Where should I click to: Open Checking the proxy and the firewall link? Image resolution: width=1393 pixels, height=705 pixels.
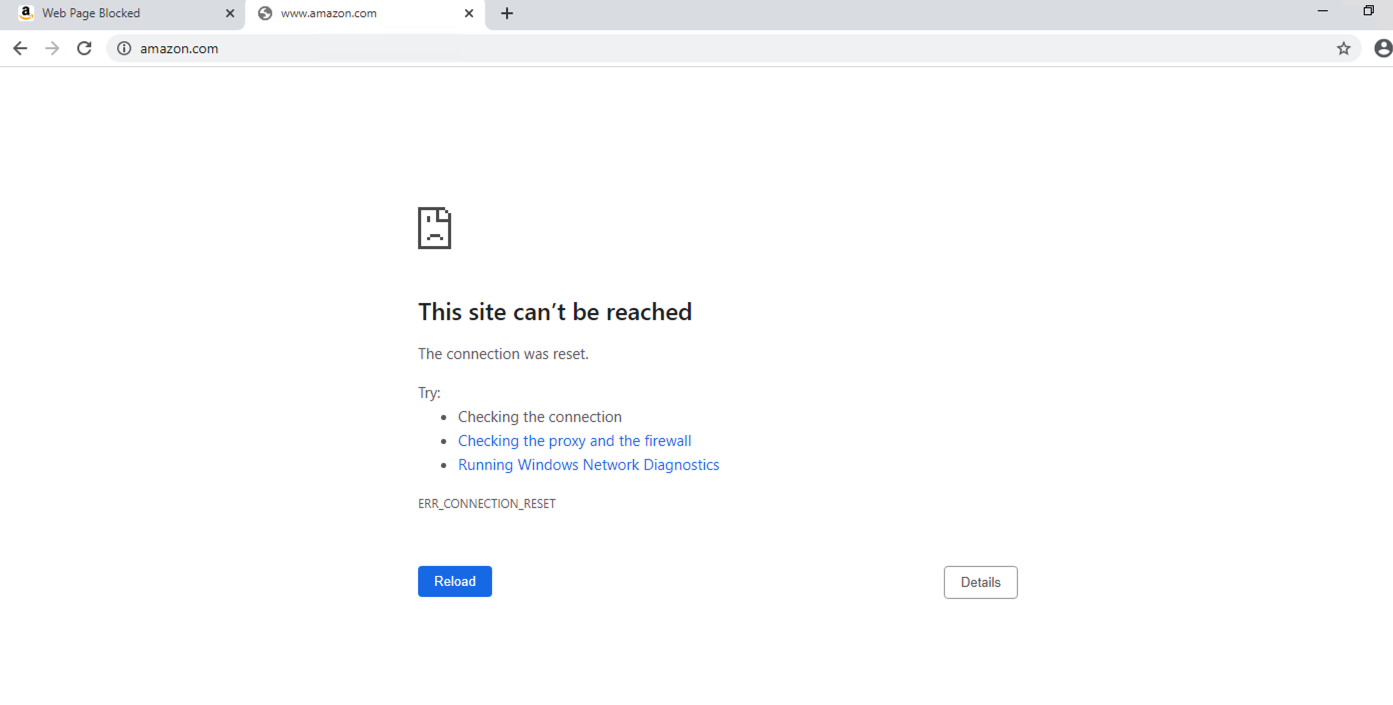574,441
